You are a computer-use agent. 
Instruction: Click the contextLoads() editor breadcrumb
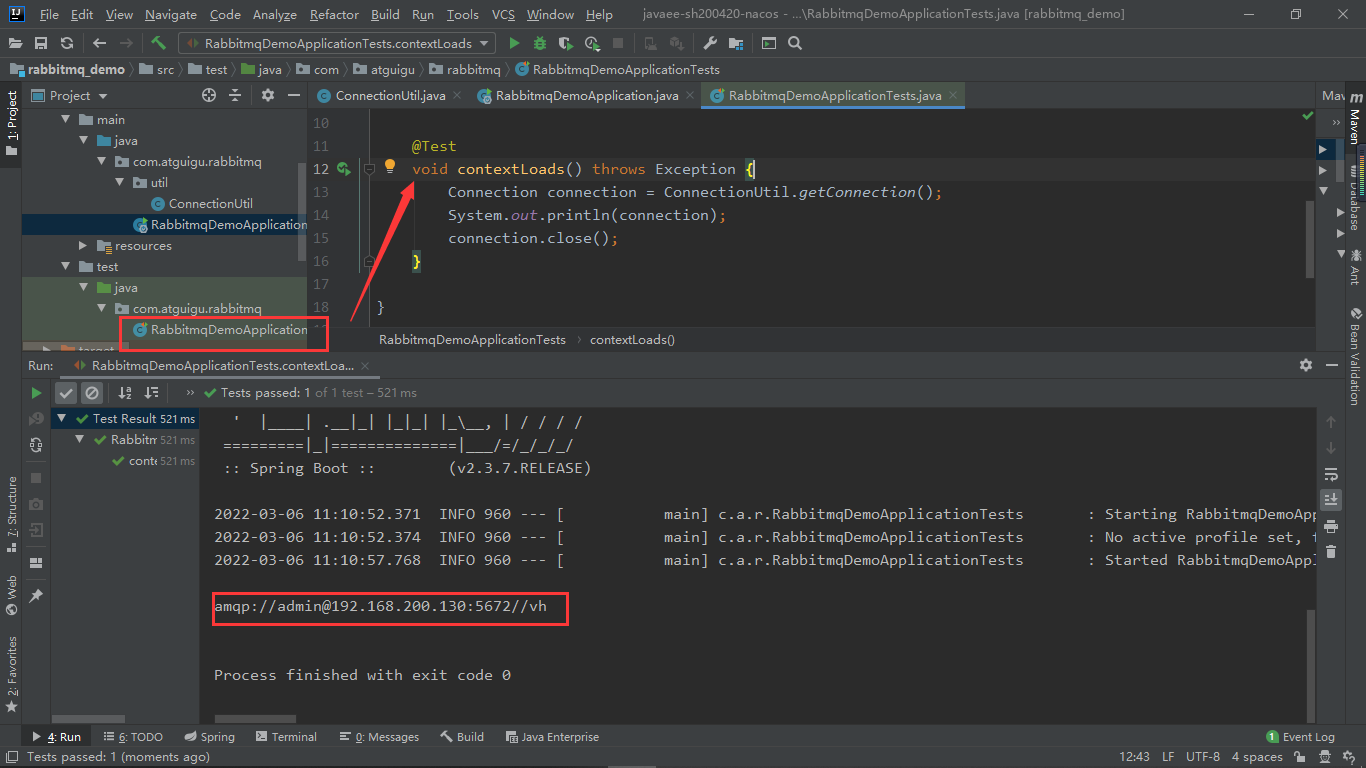pyautogui.click(x=632, y=340)
